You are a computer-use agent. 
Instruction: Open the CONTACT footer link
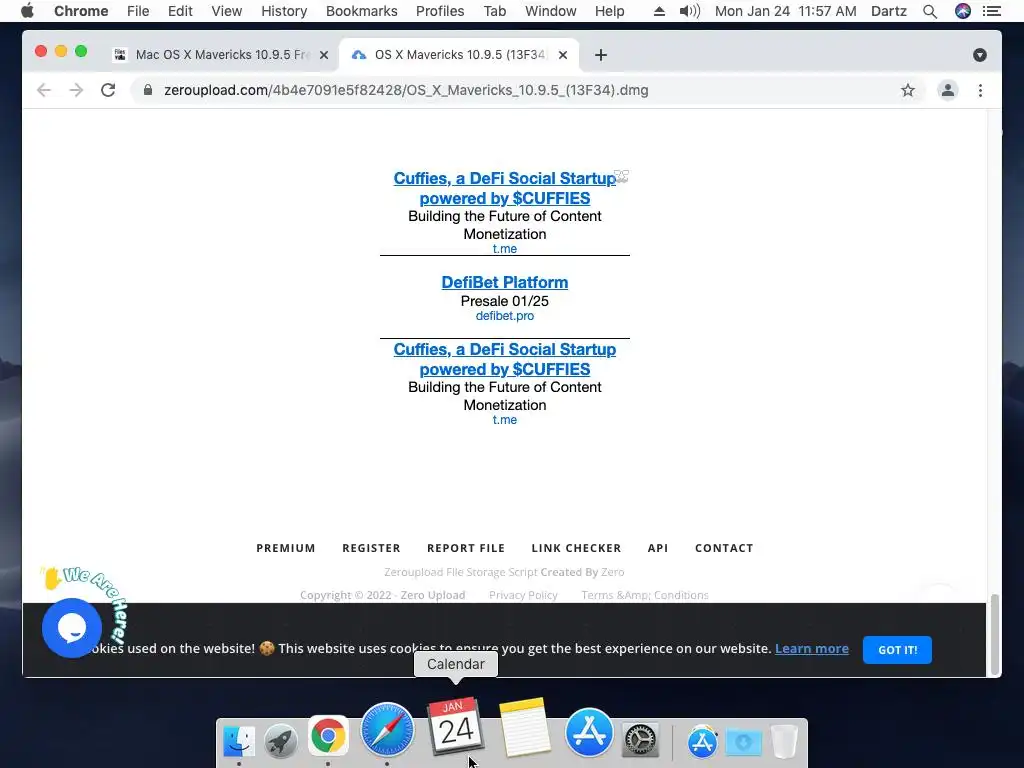coord(724,548)
